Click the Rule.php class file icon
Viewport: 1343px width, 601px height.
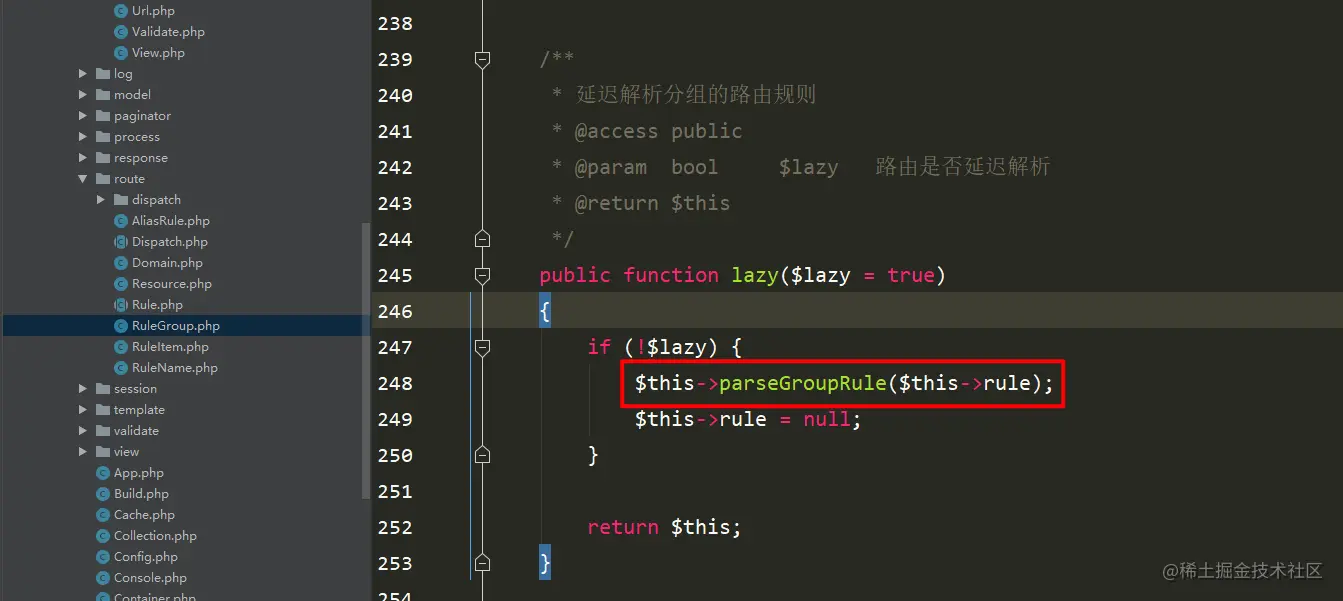121,305
